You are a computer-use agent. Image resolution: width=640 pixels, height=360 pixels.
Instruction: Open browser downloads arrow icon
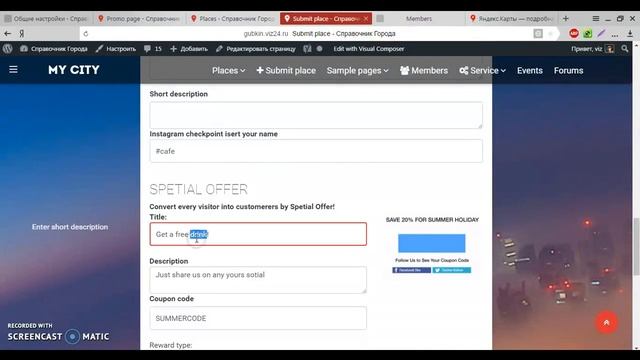pyautogui.click(x=630, y=34)
